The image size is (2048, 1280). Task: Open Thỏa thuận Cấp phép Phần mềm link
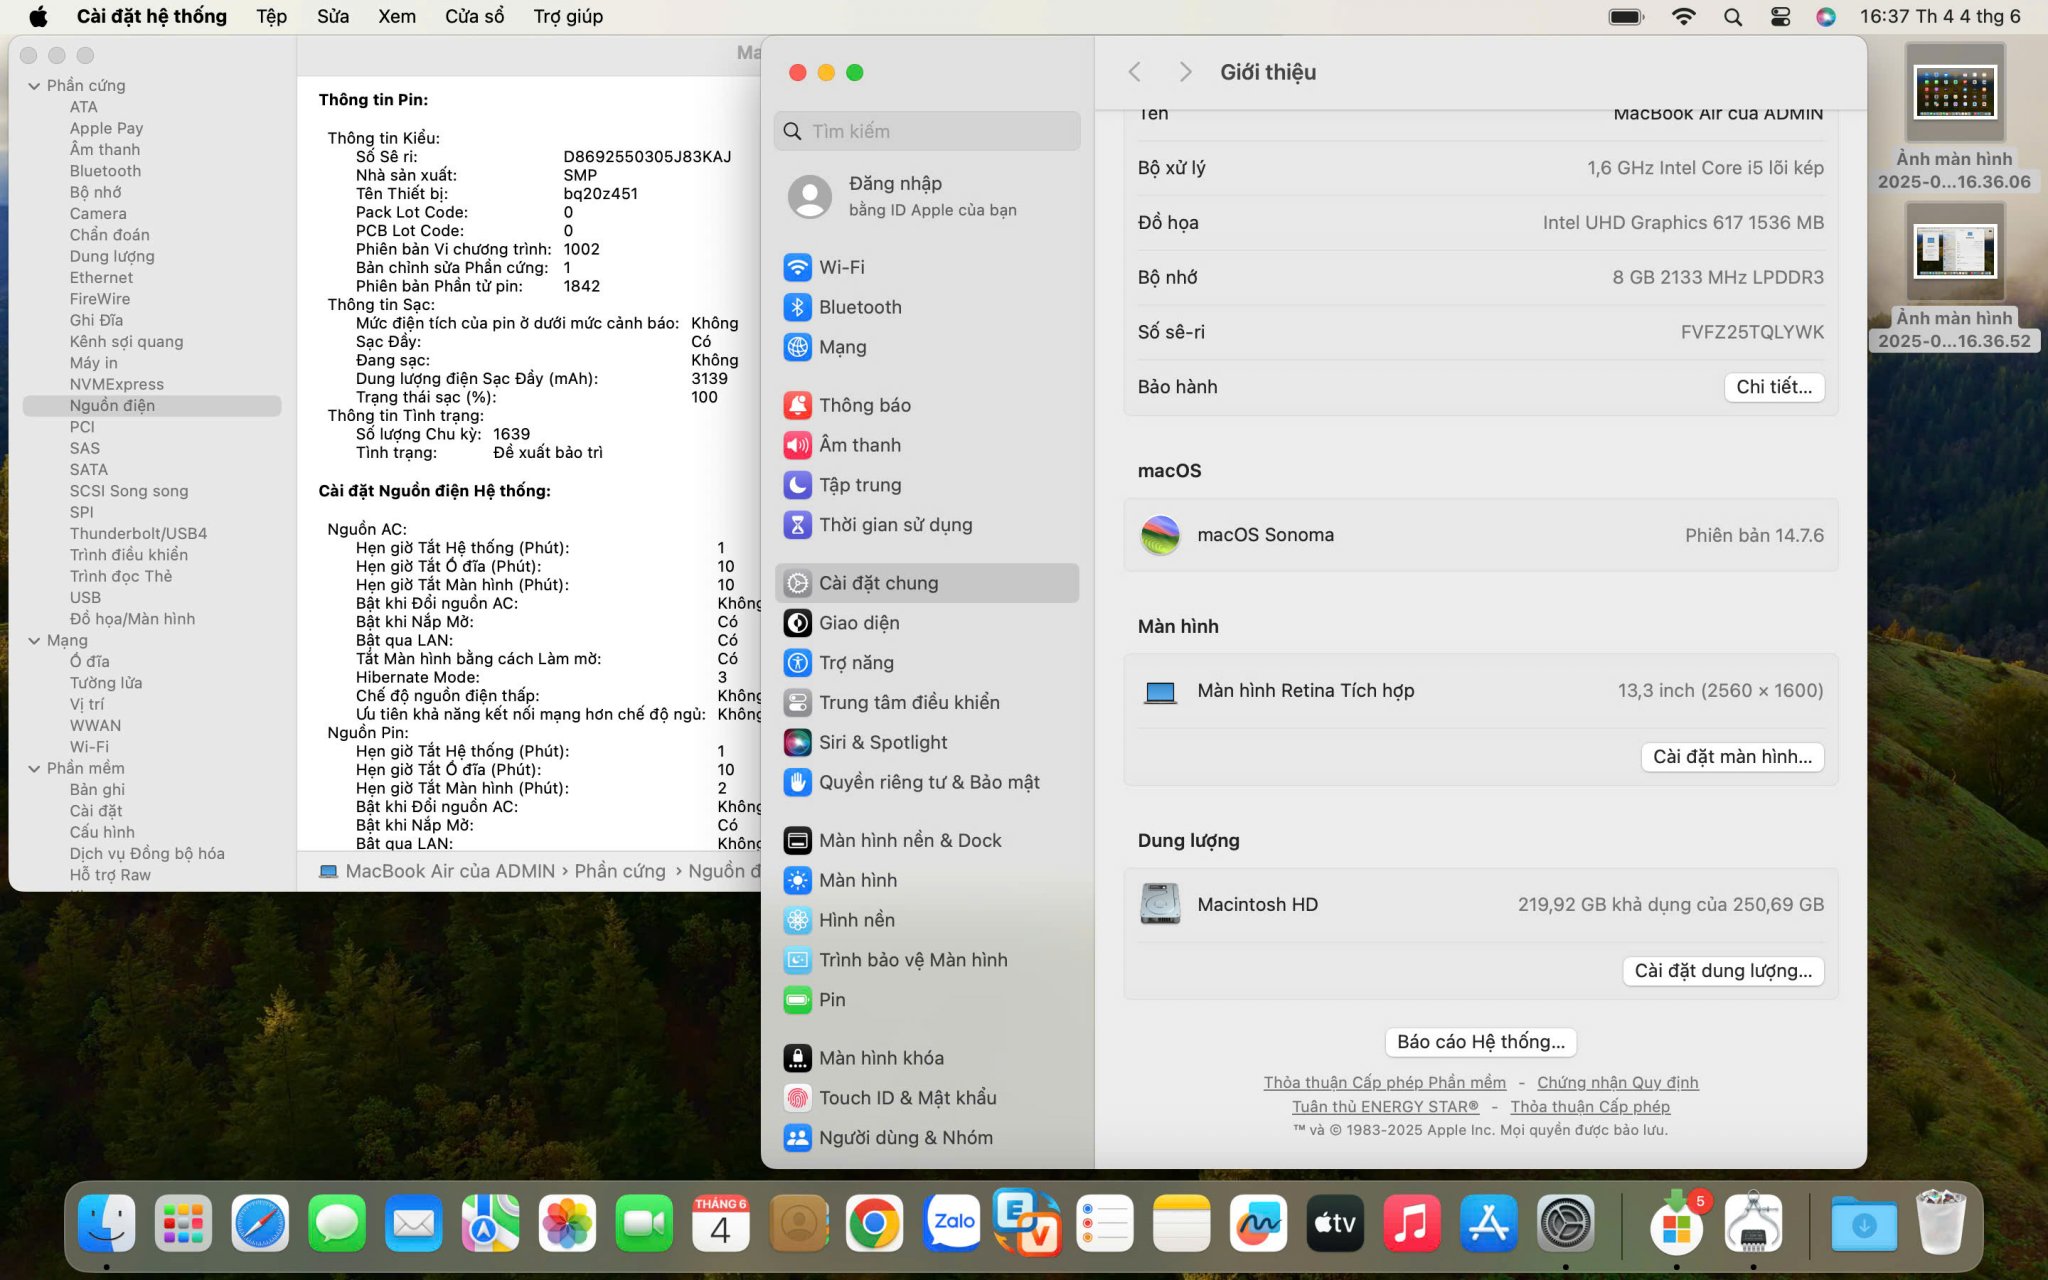(x=1384, y=1083)
